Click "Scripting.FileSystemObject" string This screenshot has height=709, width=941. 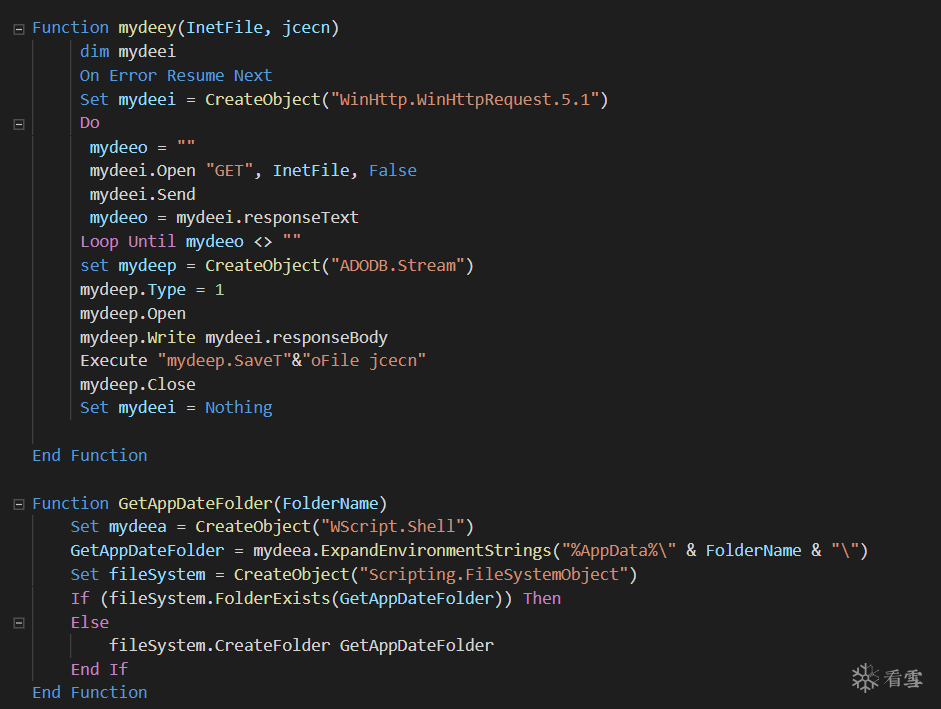tap(493, 575)
